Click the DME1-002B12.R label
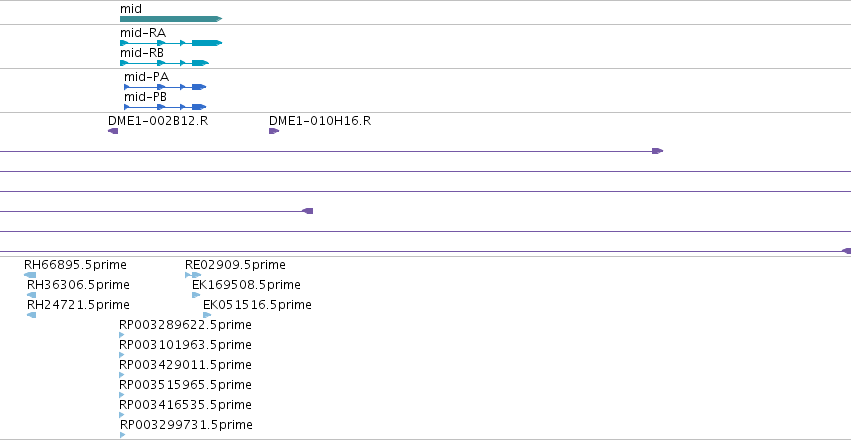 tap(158, 120)
